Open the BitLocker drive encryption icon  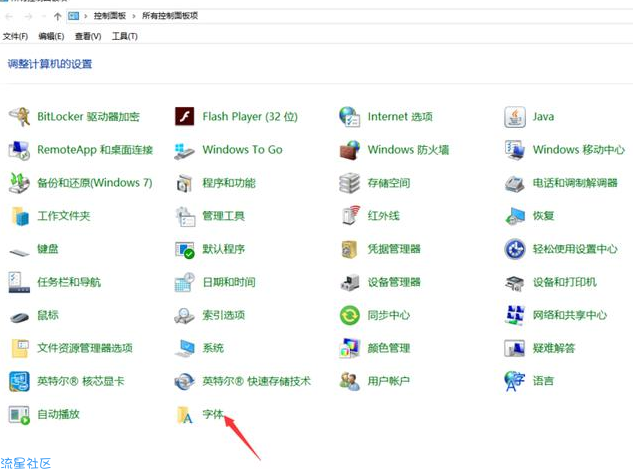(x=19, y=117)
